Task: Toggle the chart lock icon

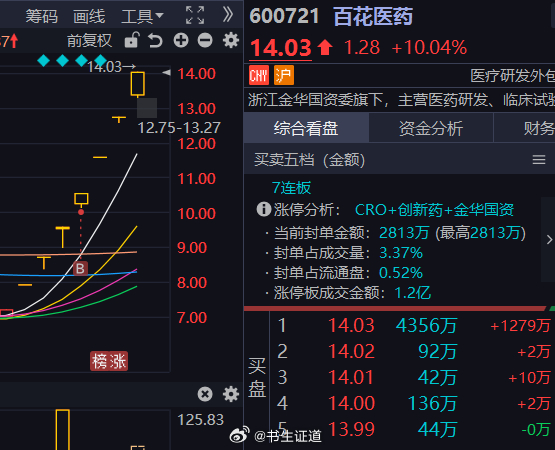Action: [132, 40]
